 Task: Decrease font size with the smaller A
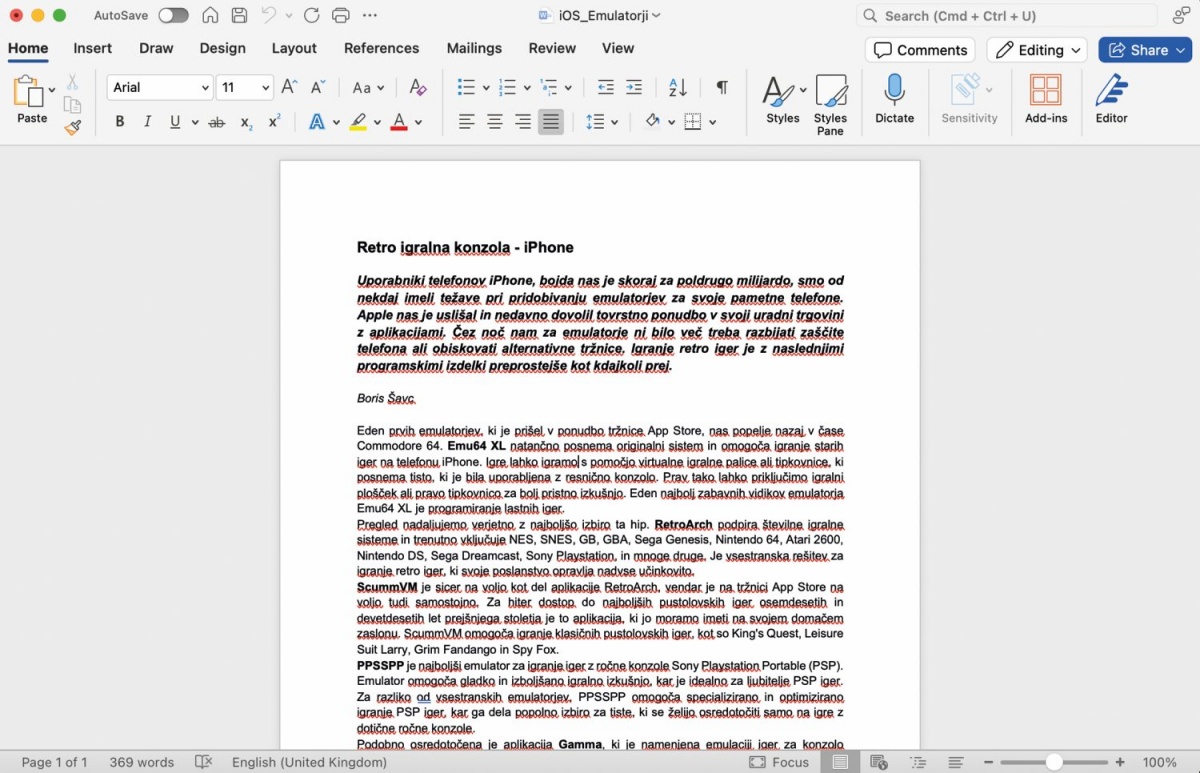pyautogui.click(x=317, y=88)
